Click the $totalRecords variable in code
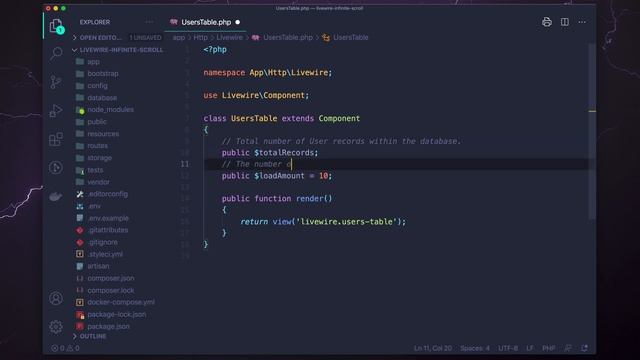640x360 pixels. 284,153
